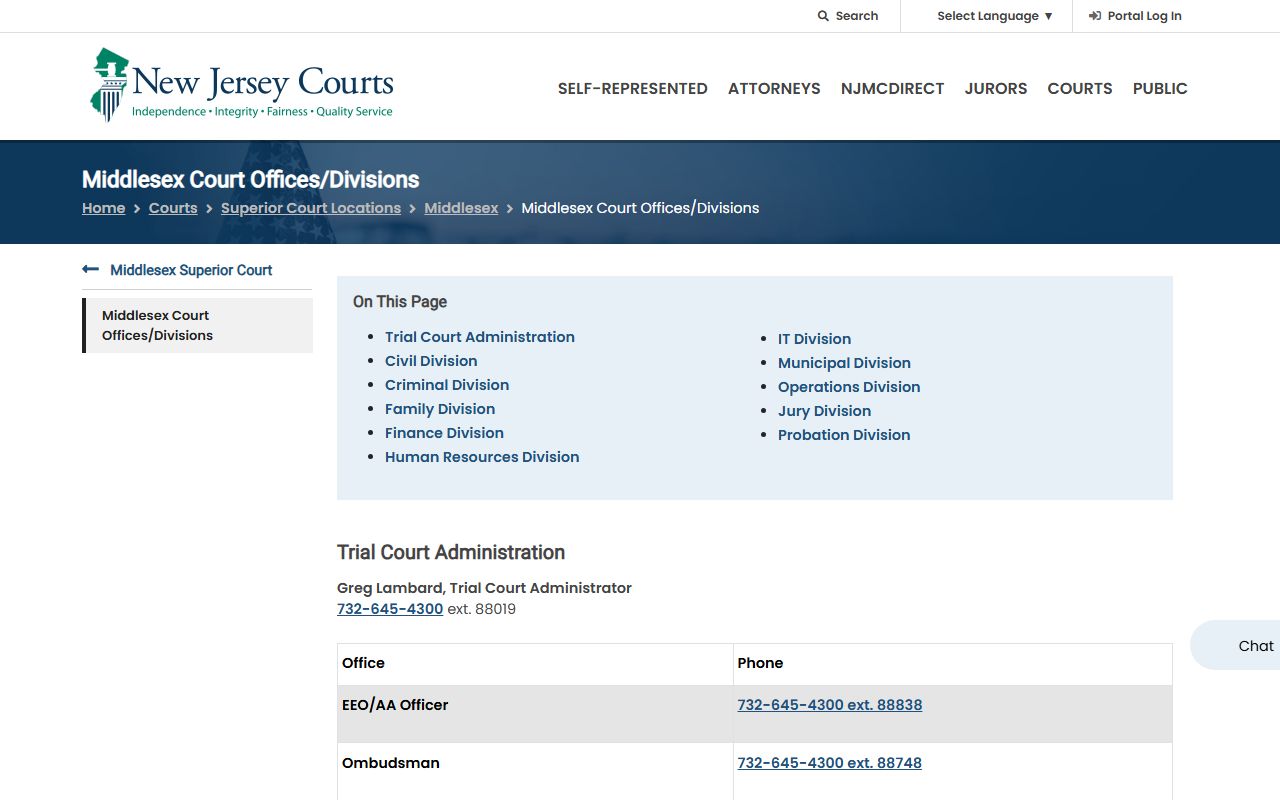The width and height of the screenshot is (1280, 800).
Task: Jump to the Operations Division section
Action: (849, 387)
